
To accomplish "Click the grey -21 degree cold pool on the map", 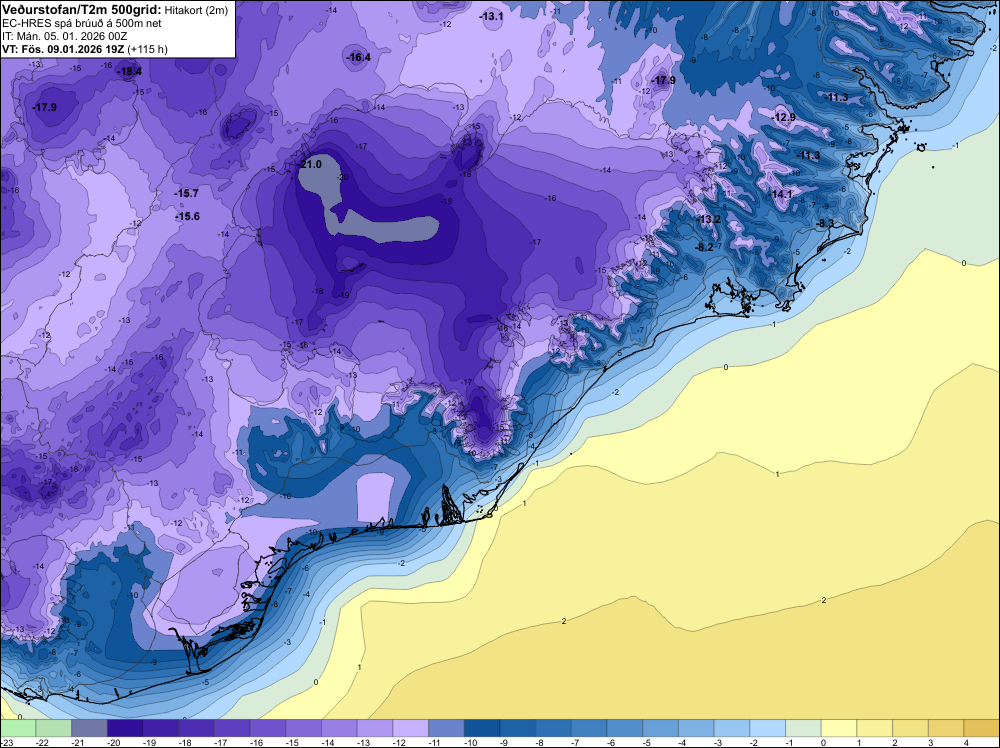I will pyautogui.click(x=383, y=228).
